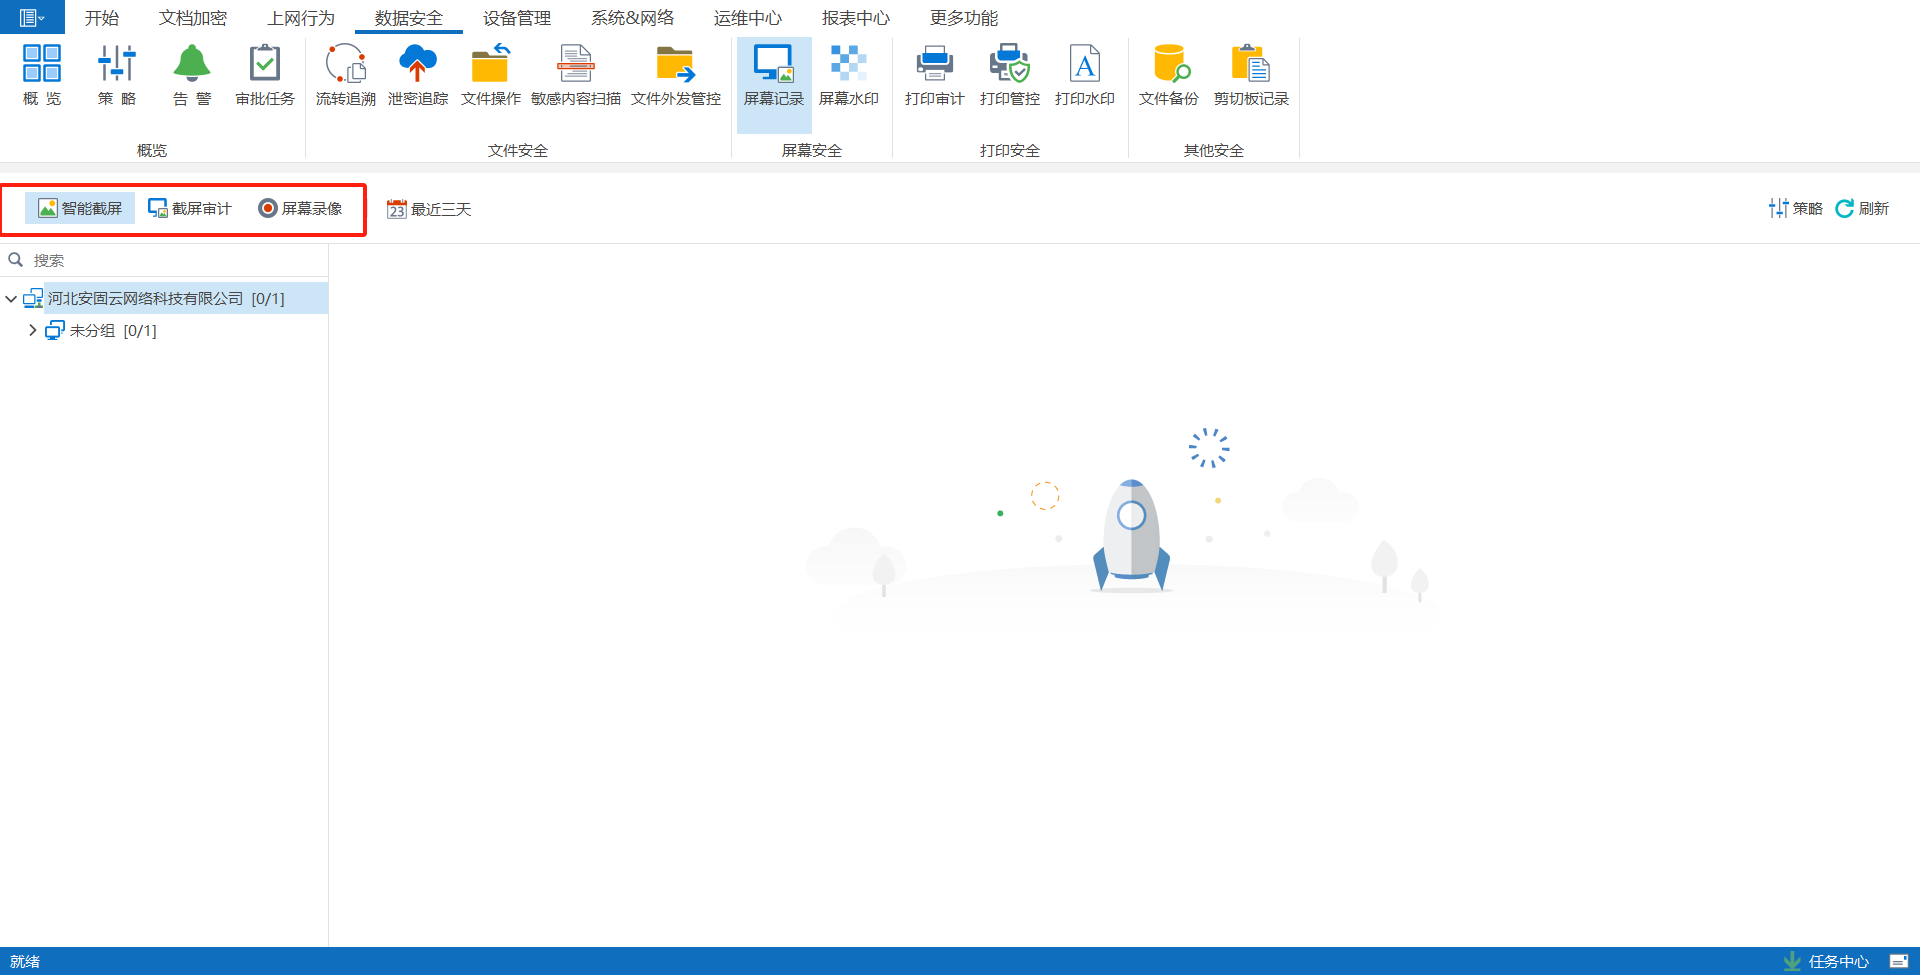Open 流转追溯 flow tracing

coord(346,76)
